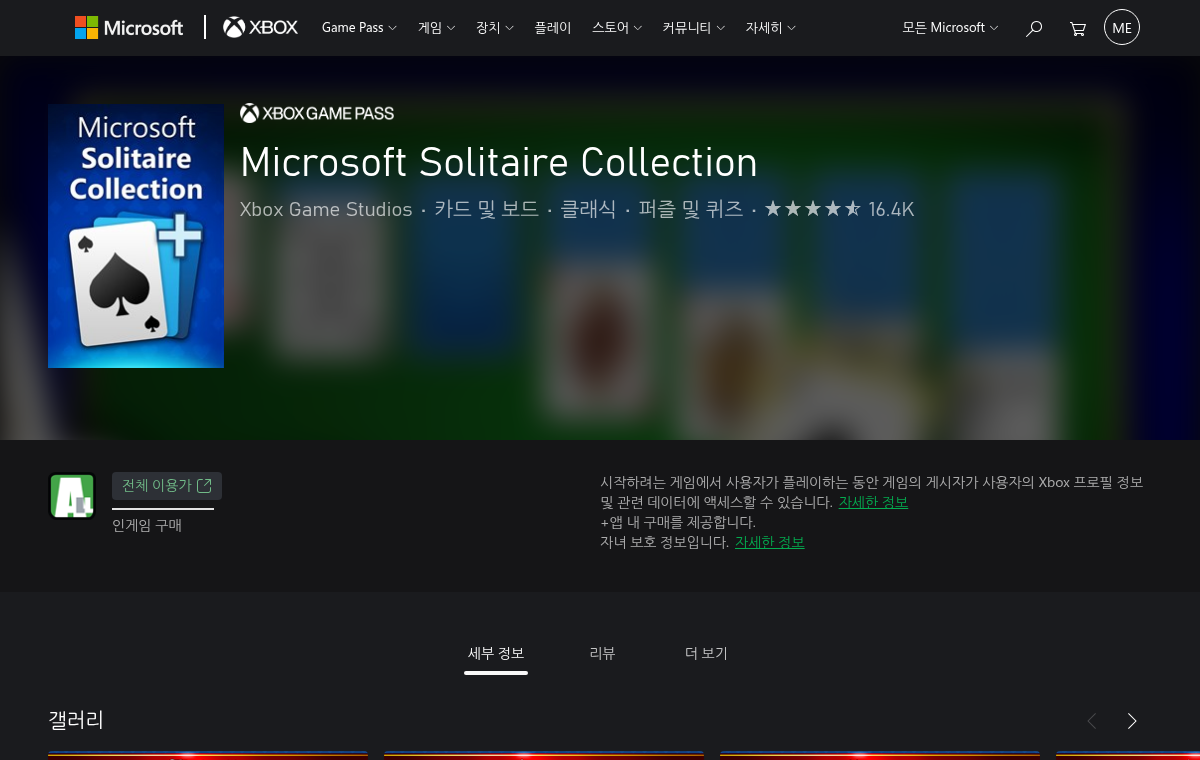This screenshot has width=1200, height=760.
Task: Expand the 게임 menu
Action: (x=436, y=28)
